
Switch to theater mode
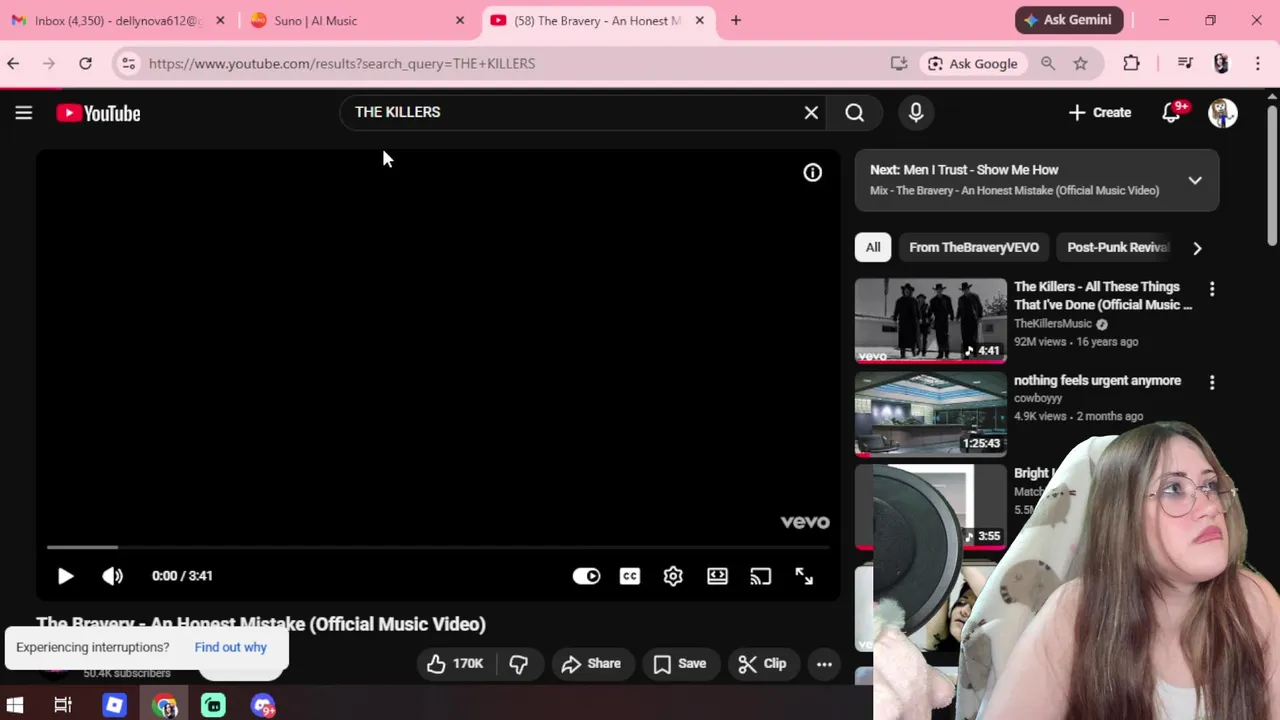[717, 576]
